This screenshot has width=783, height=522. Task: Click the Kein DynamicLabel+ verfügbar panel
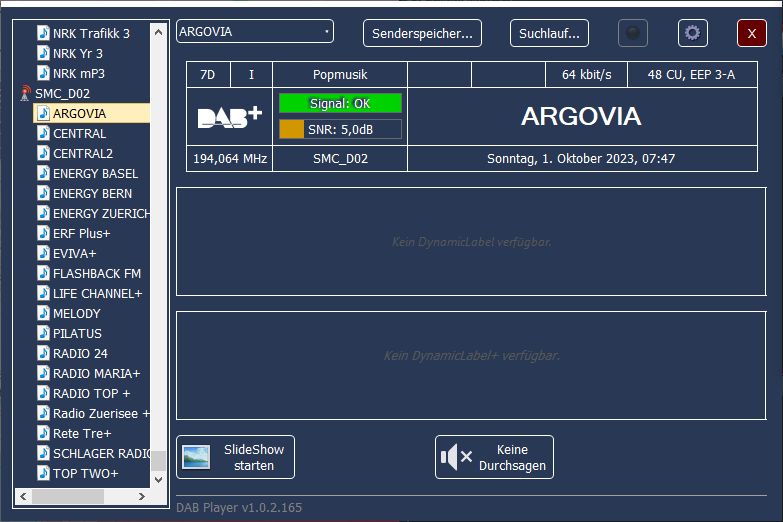[471, 365]
